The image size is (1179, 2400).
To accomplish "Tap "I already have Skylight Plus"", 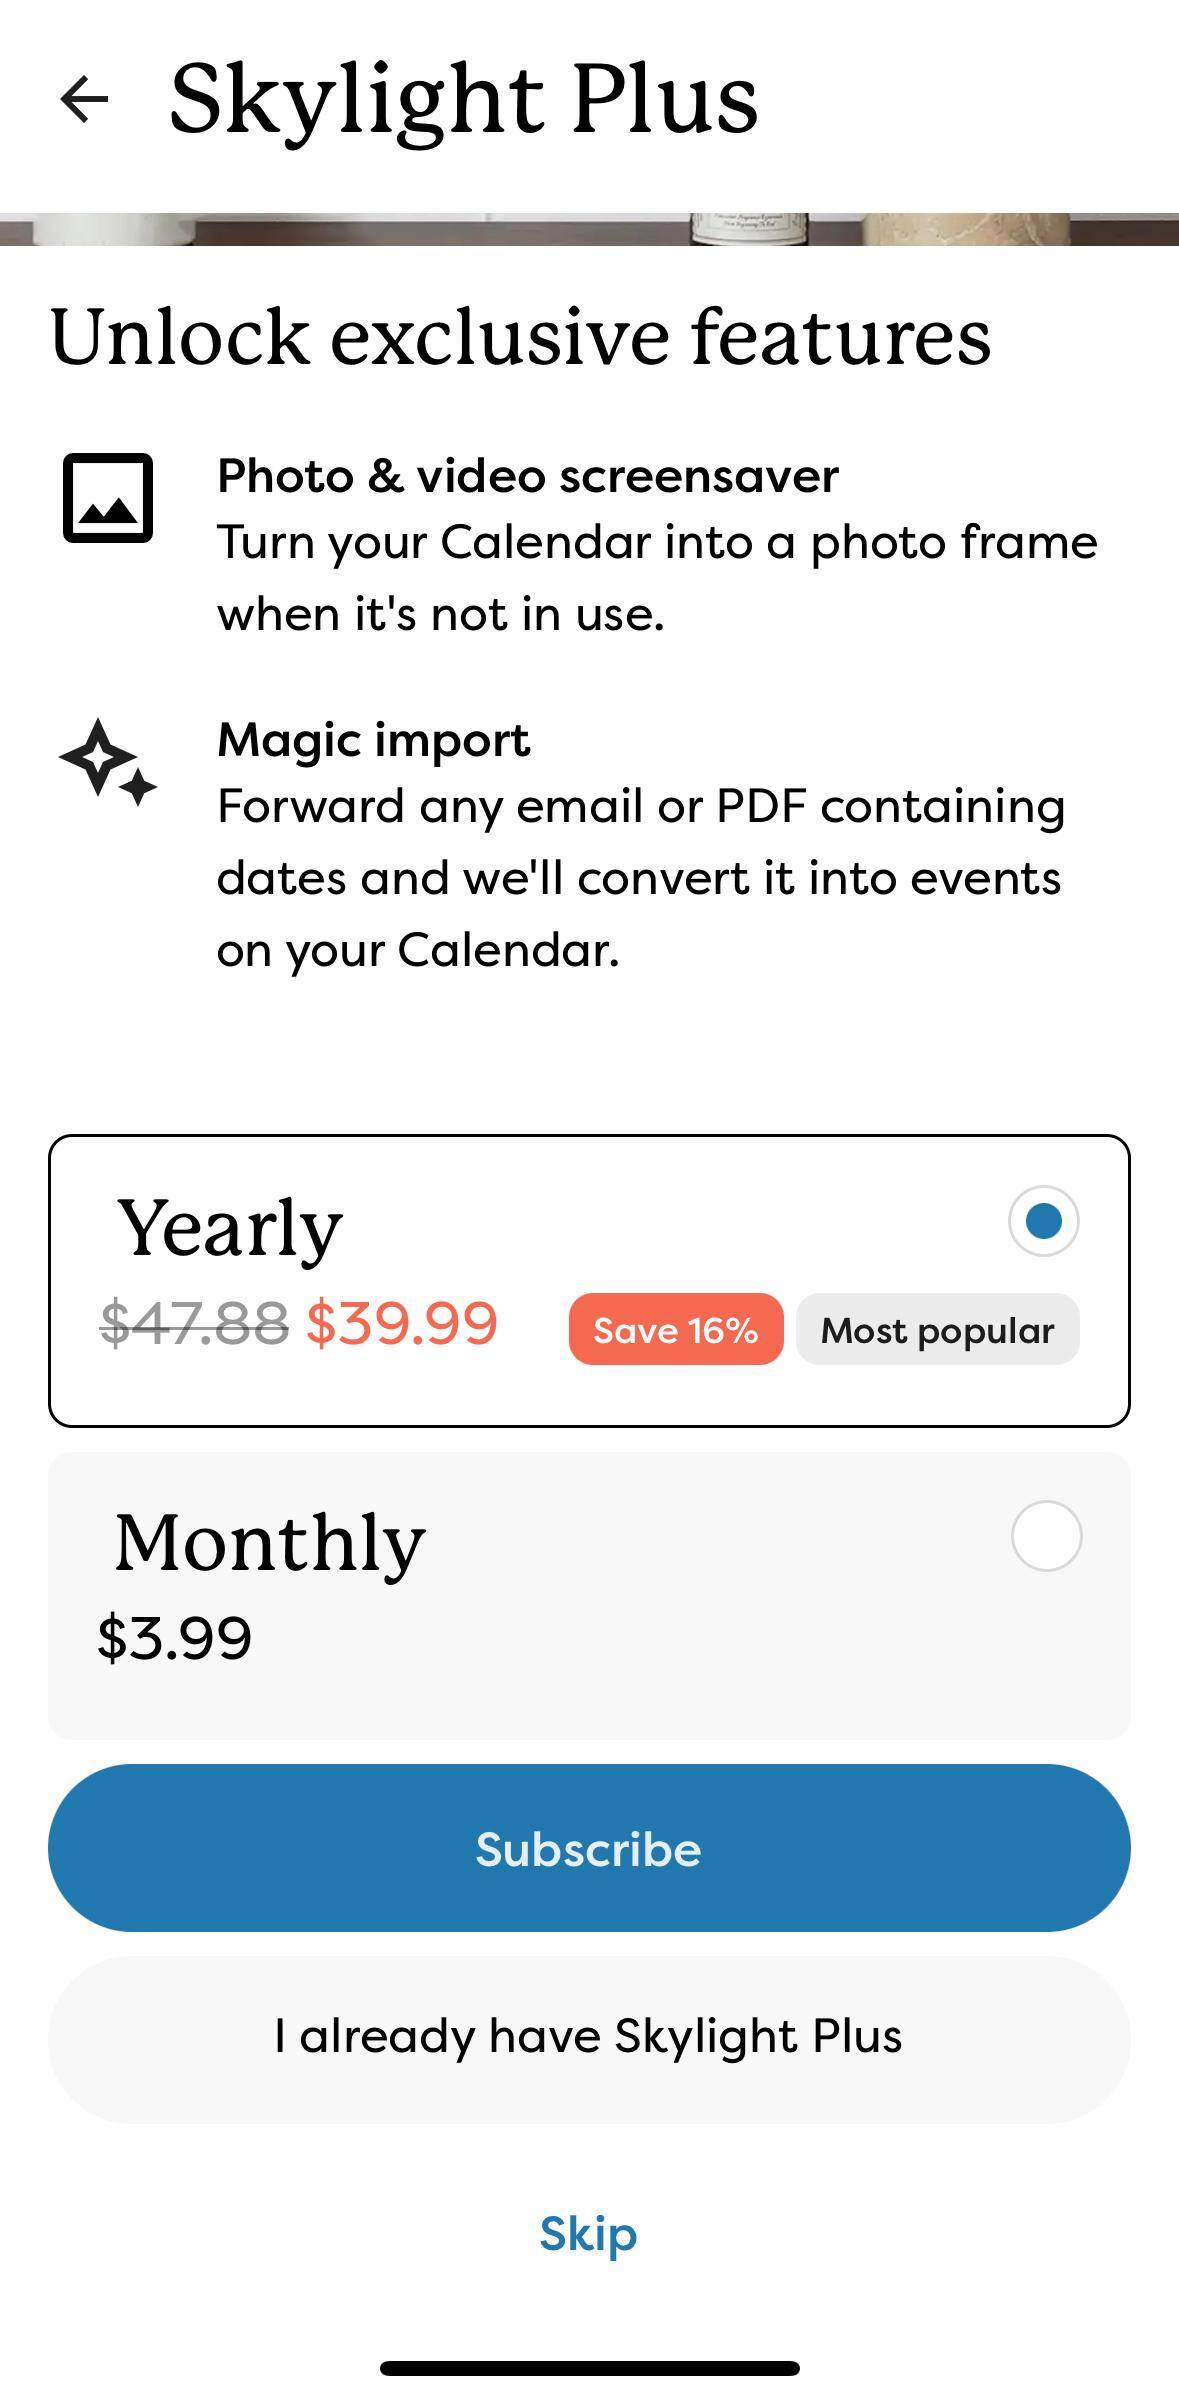I will [589, 2037].
